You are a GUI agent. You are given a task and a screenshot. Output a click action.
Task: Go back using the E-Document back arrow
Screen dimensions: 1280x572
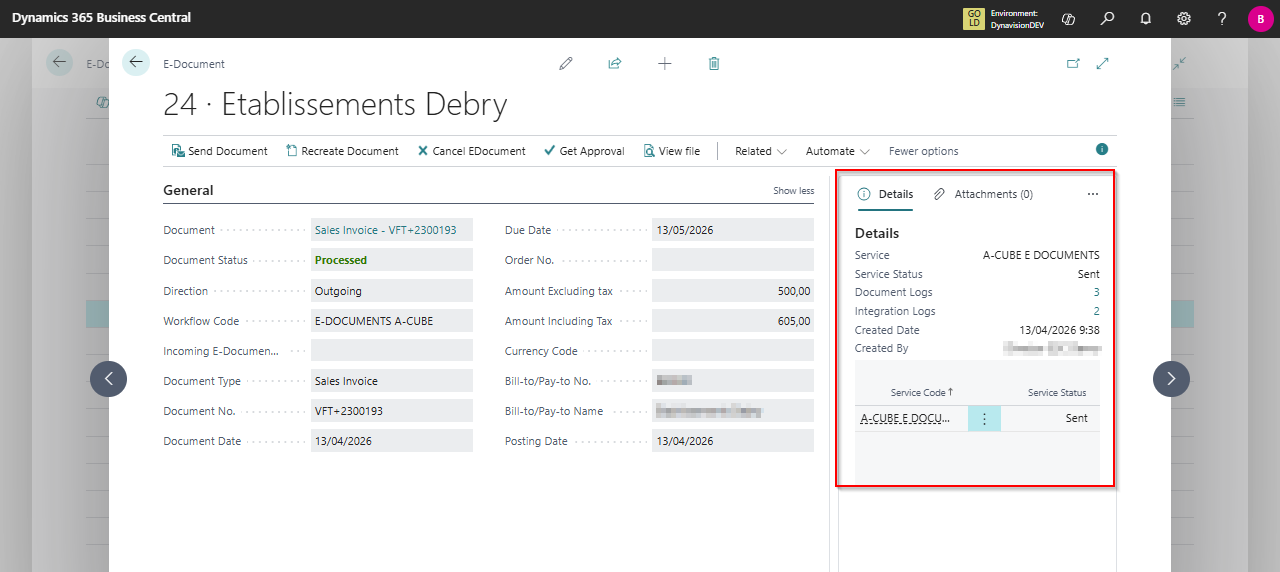(x=136, y=62)
